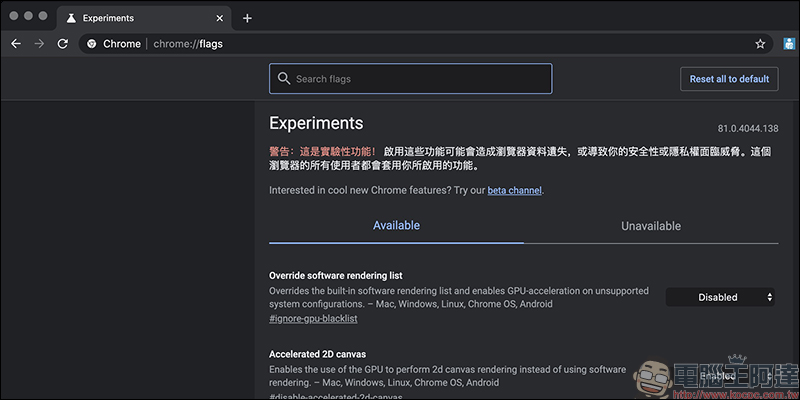Click the magnifier icon in Search flags
The height and width of the screenshot is (400, 800).
(x=284, y=79)
